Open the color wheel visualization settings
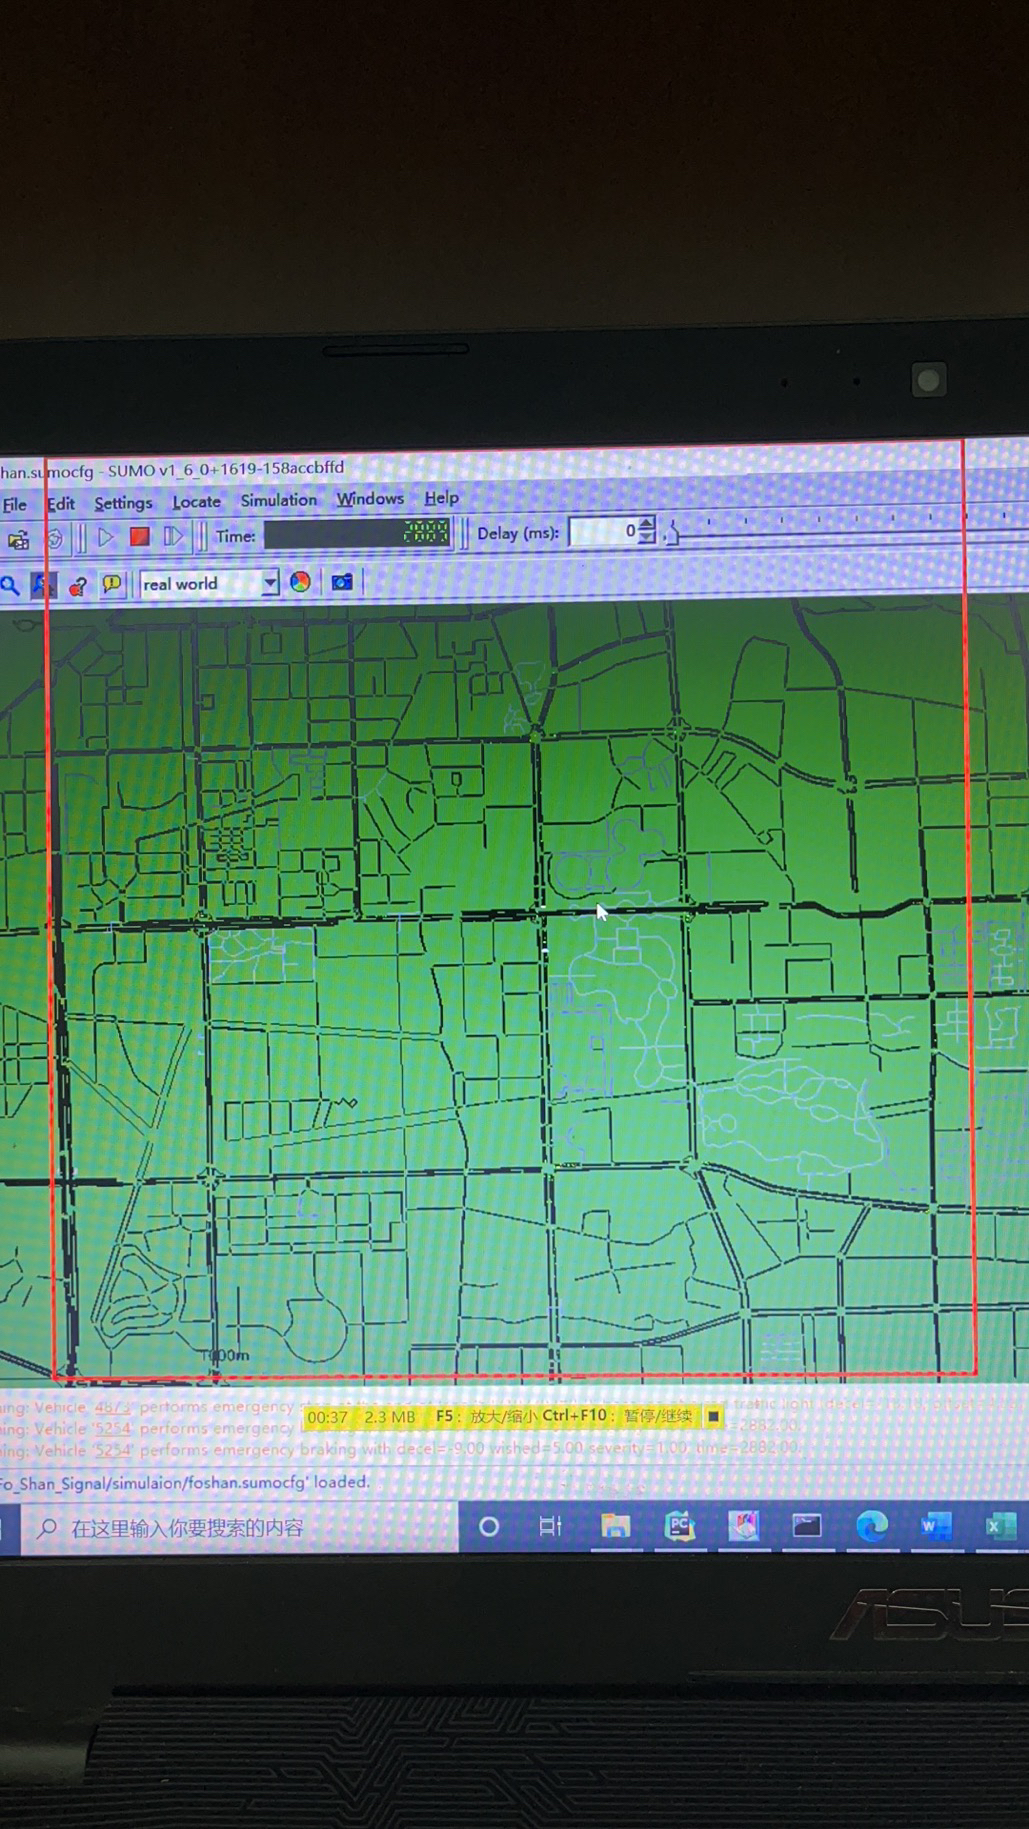 tap(300, 581)
